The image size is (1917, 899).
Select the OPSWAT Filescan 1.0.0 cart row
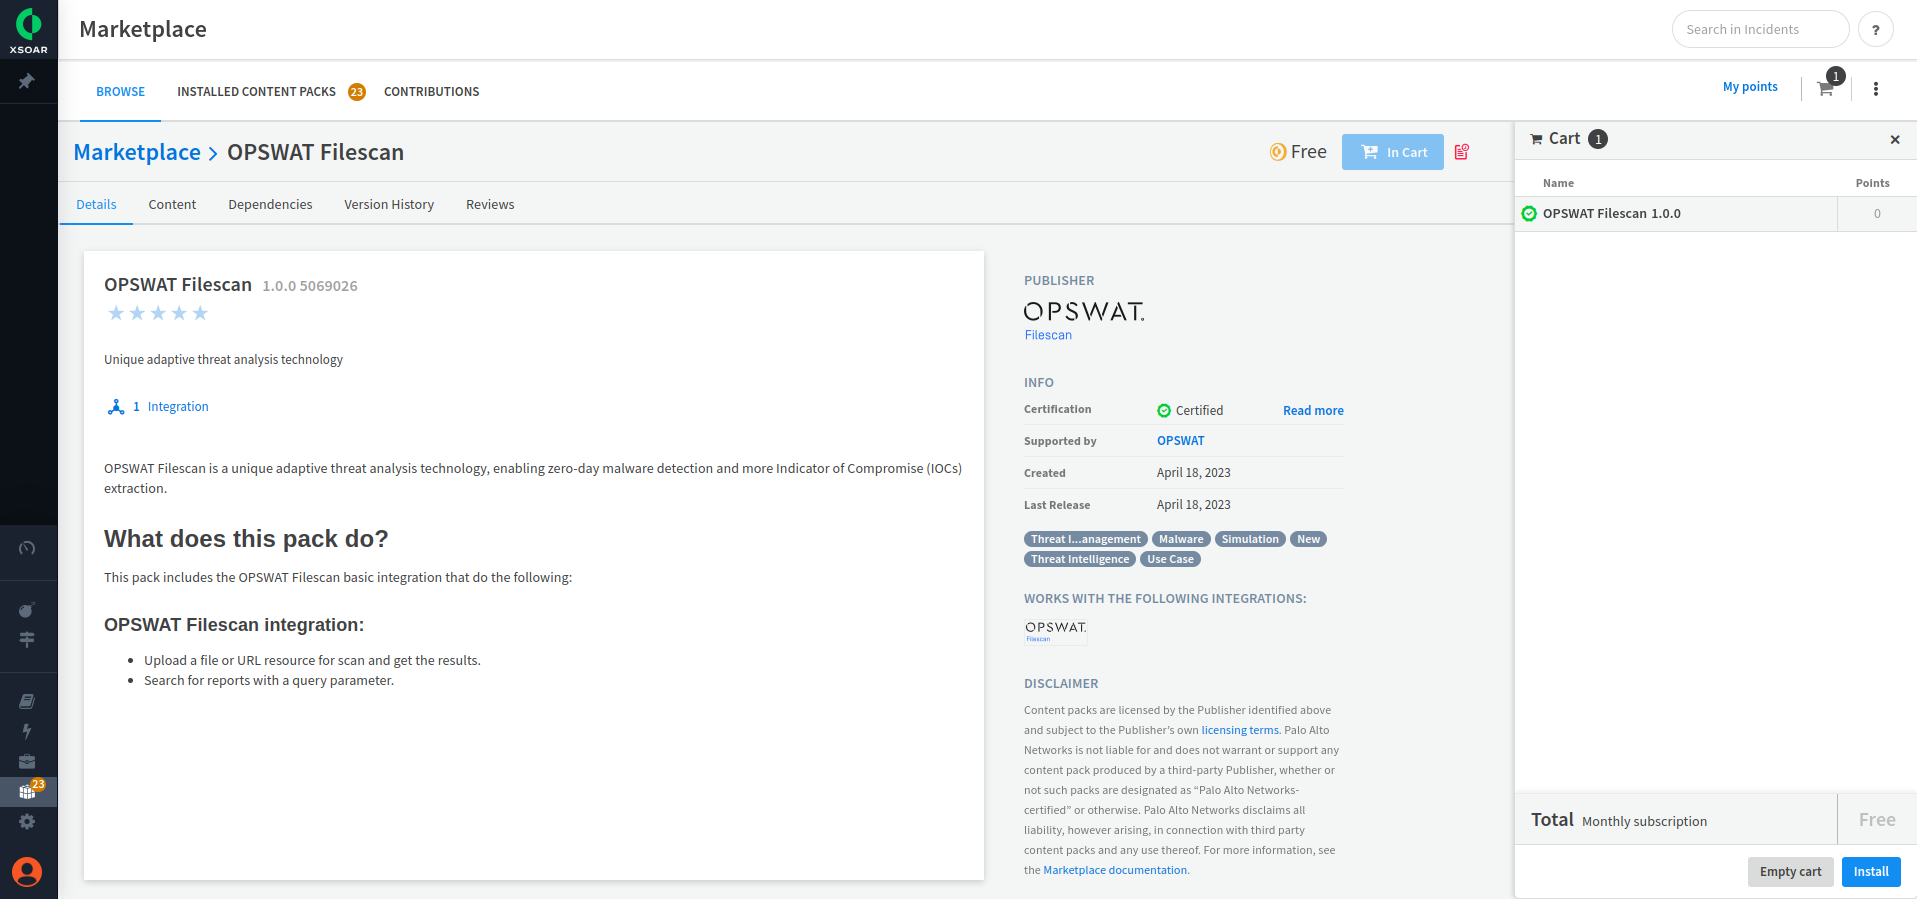(1716, 214)
